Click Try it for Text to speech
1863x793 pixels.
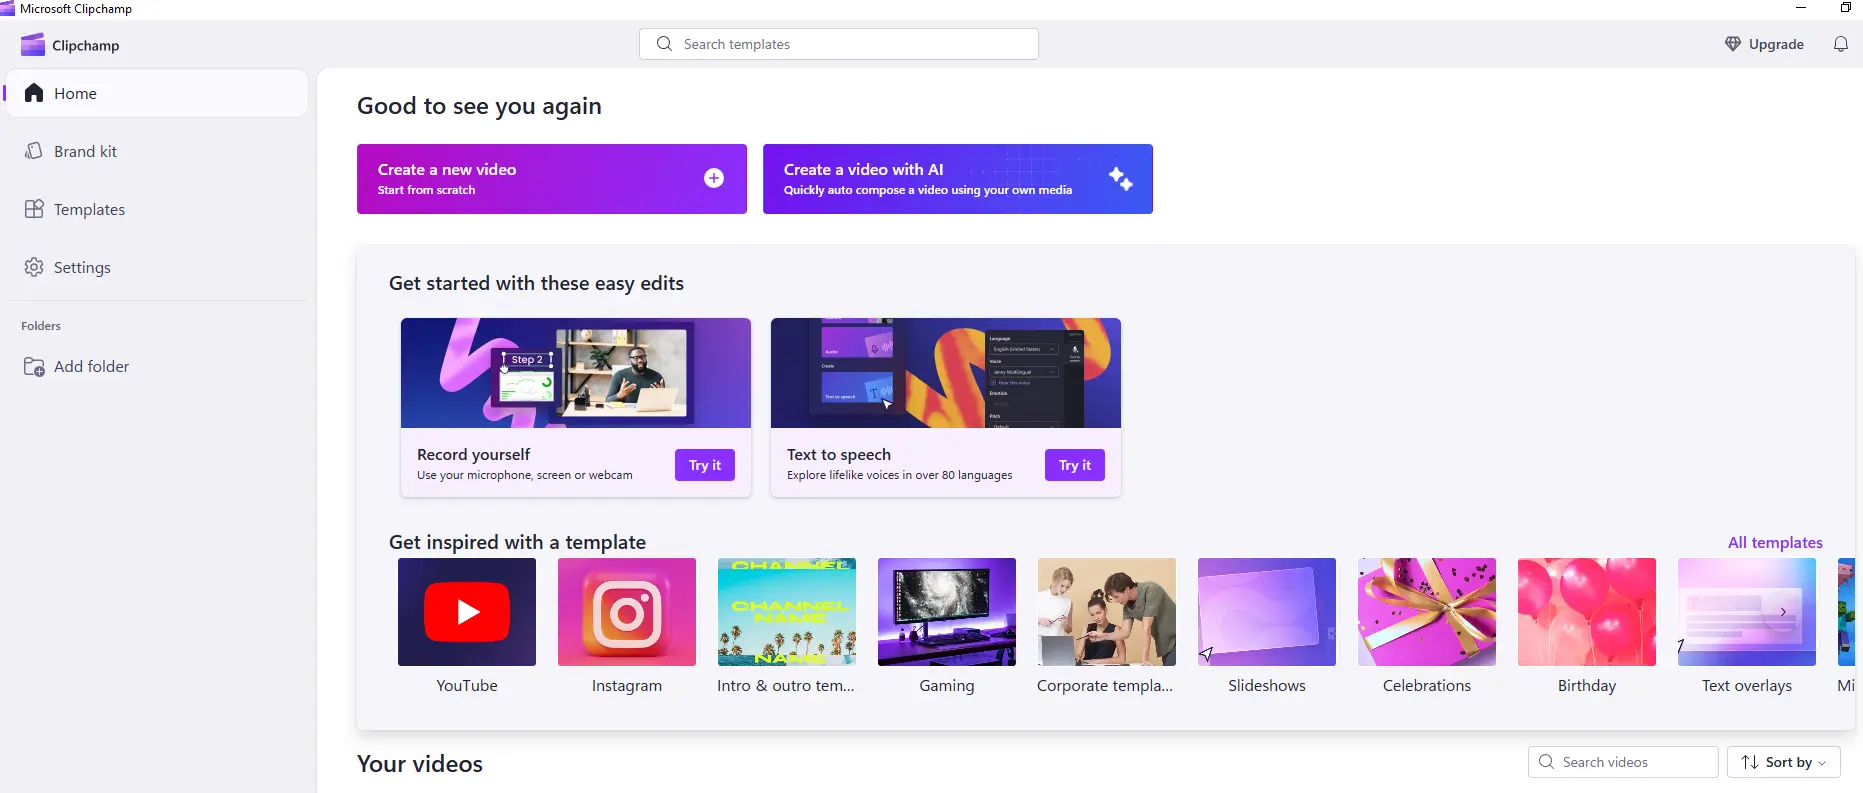(x=1075, y=465)
